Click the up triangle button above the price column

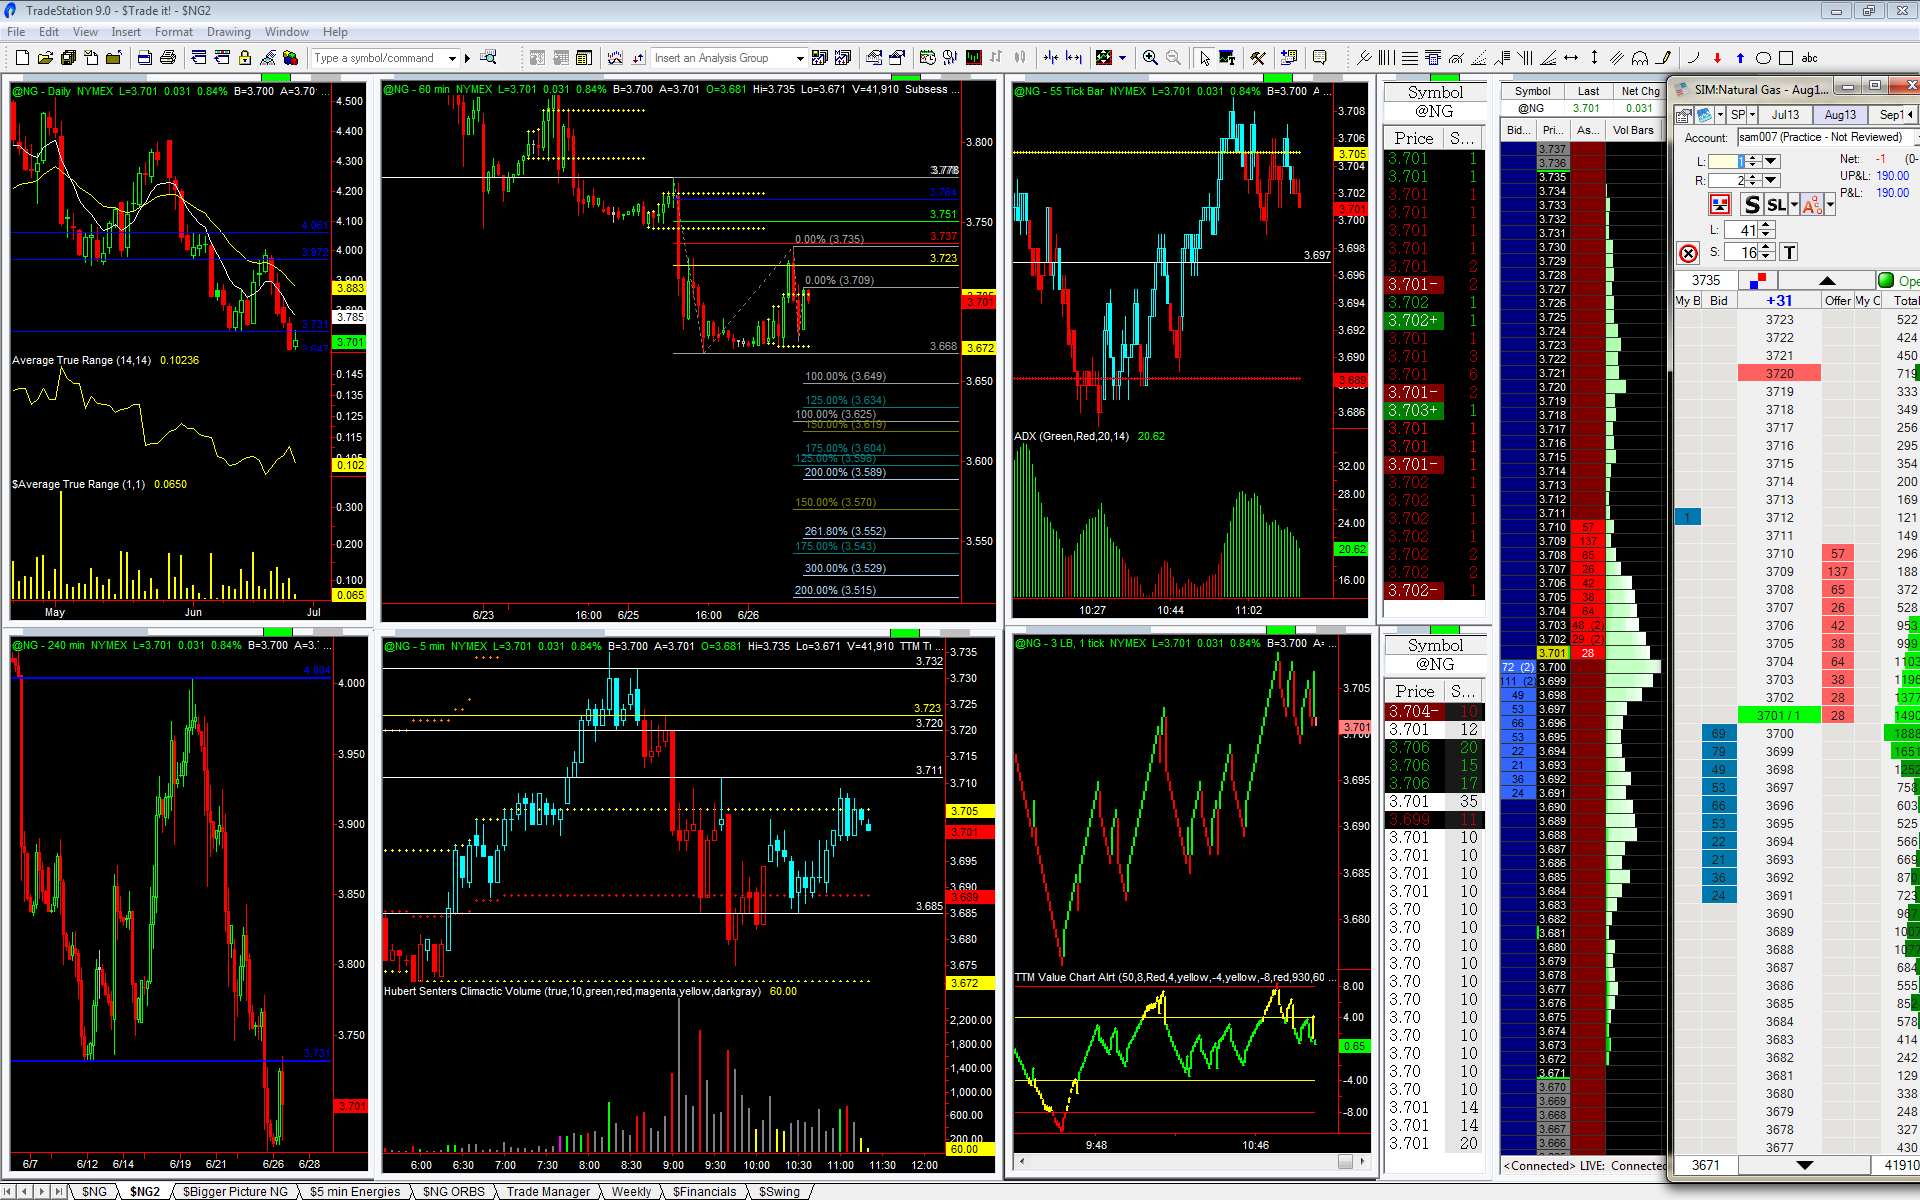point(1827,281)
